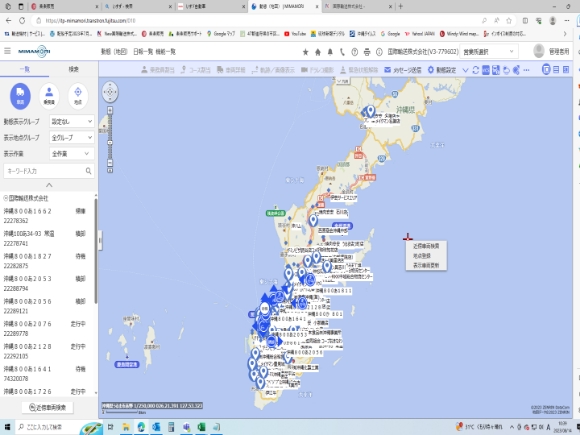Screen dimensions: 580x435
Task: Choose 近傍車両検索 in the map context menu
Action: click(x=426, y=246)
